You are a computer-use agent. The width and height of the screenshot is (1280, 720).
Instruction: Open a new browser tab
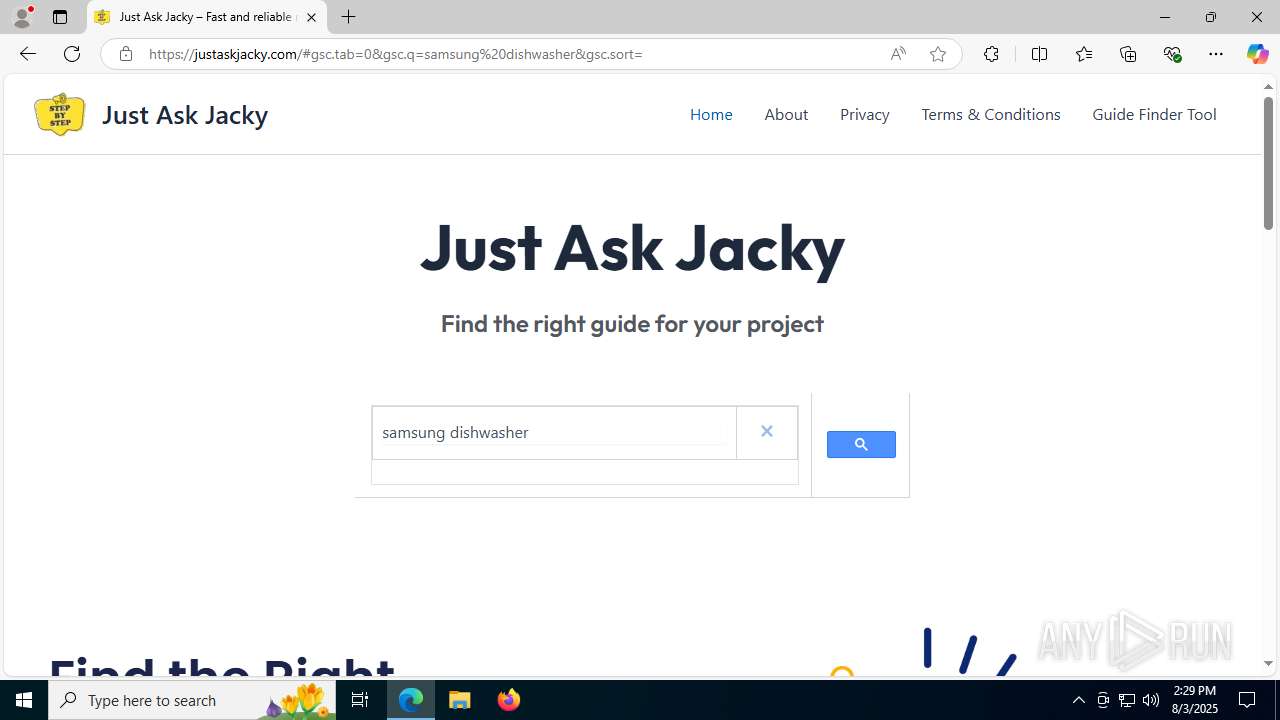(x=348, y=17)
